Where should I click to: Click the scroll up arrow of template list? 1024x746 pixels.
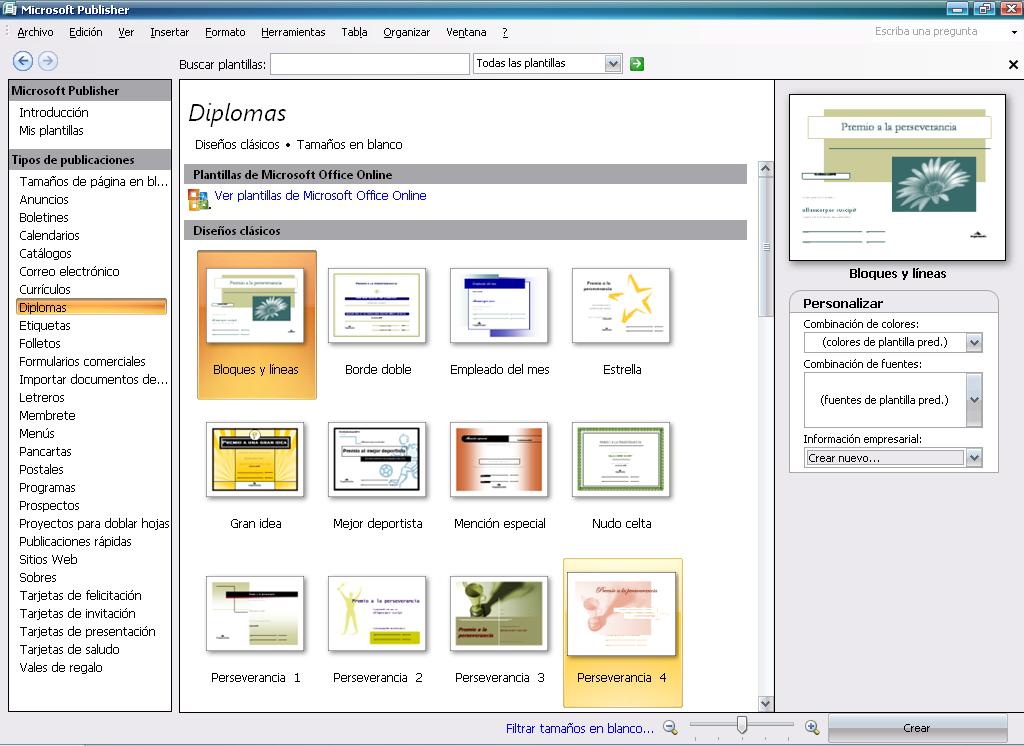(x=765, y=169)
